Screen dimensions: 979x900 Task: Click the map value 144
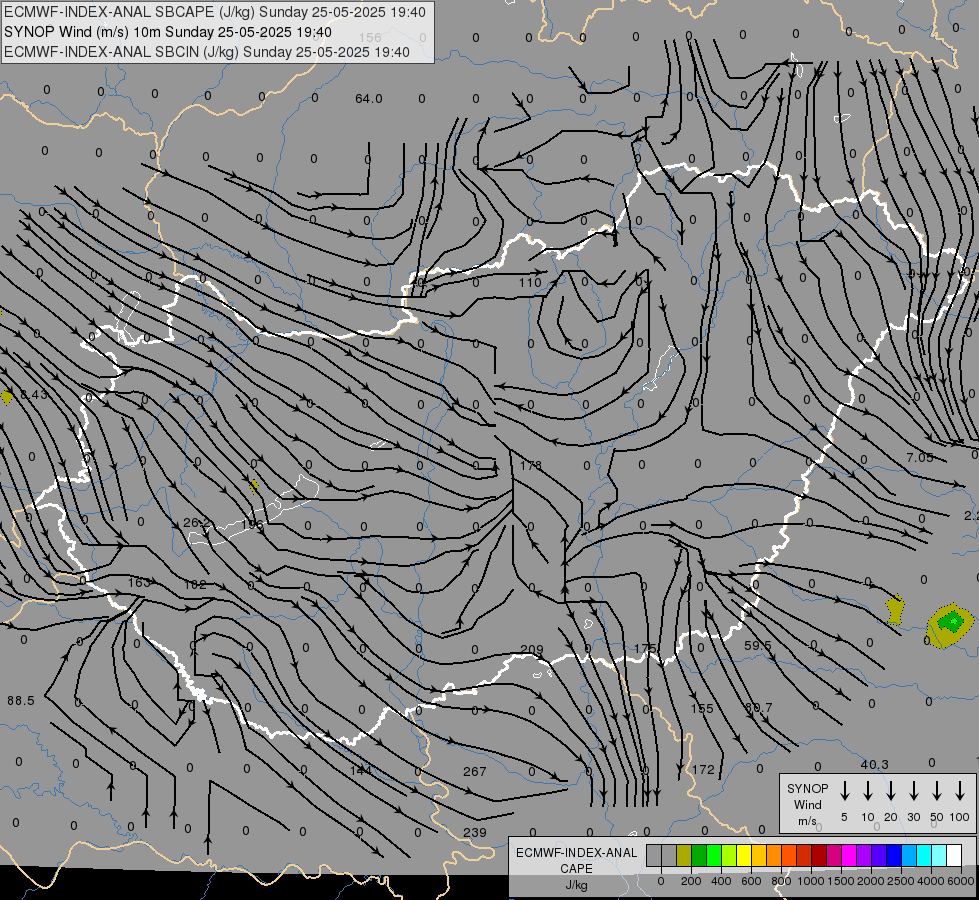click(361, 770)
